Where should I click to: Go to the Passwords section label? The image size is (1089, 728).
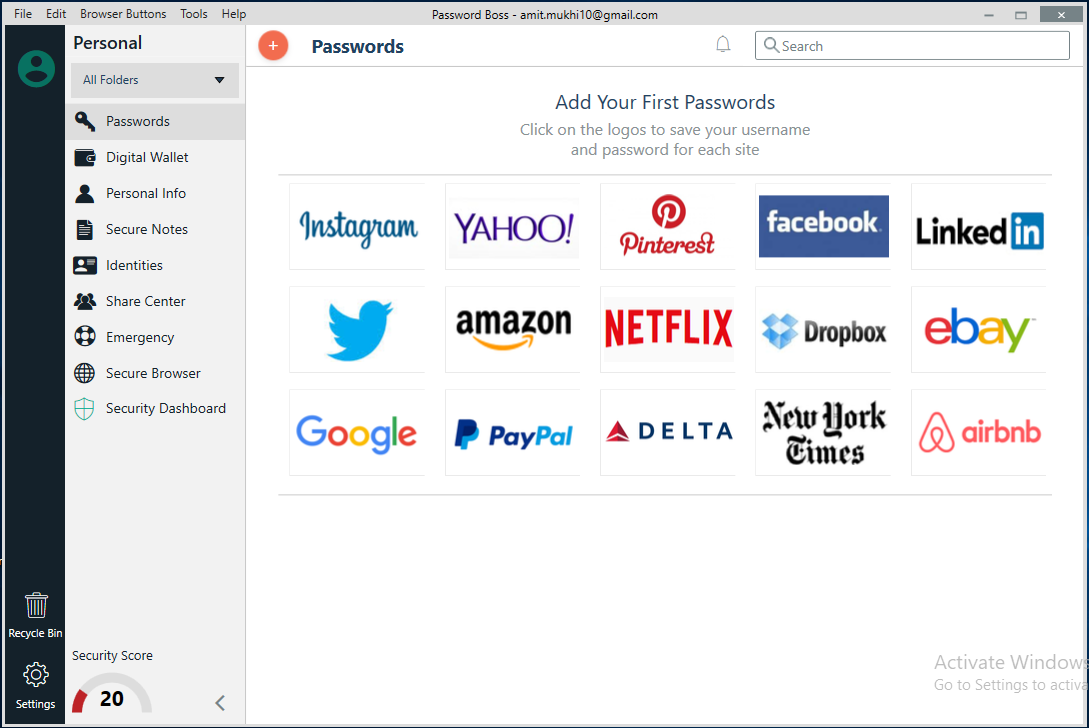(138, 122)
